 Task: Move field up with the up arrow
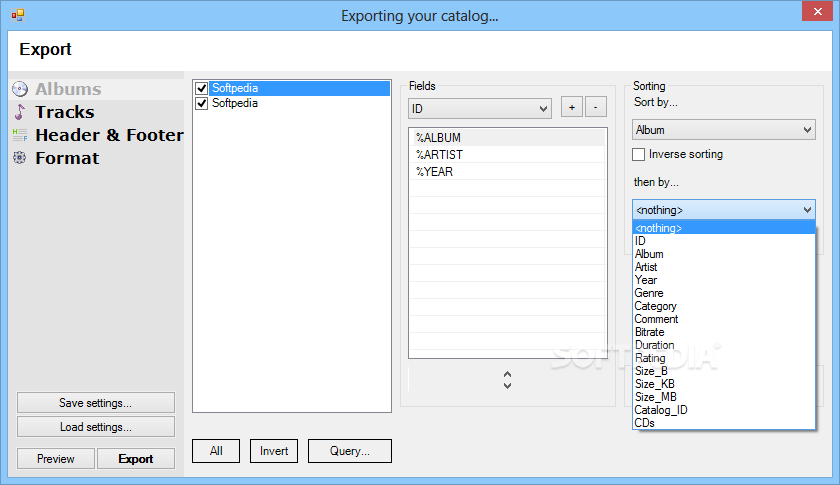507,374
